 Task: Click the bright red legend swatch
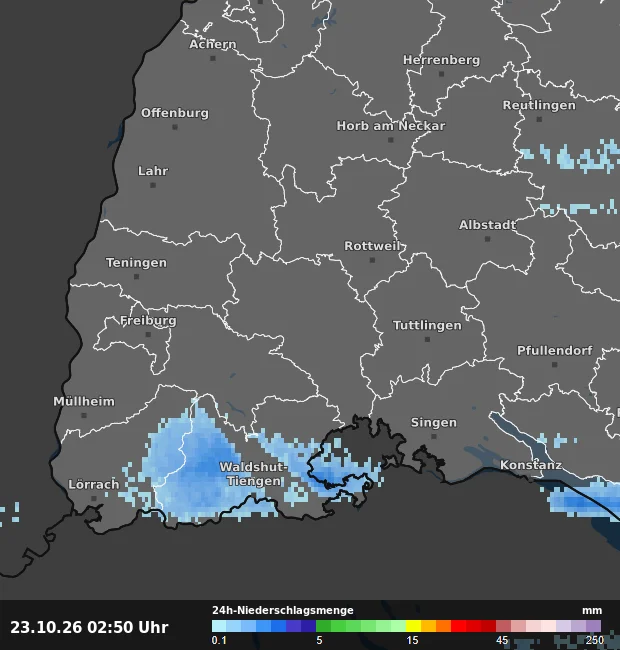[x=458, y=626]
